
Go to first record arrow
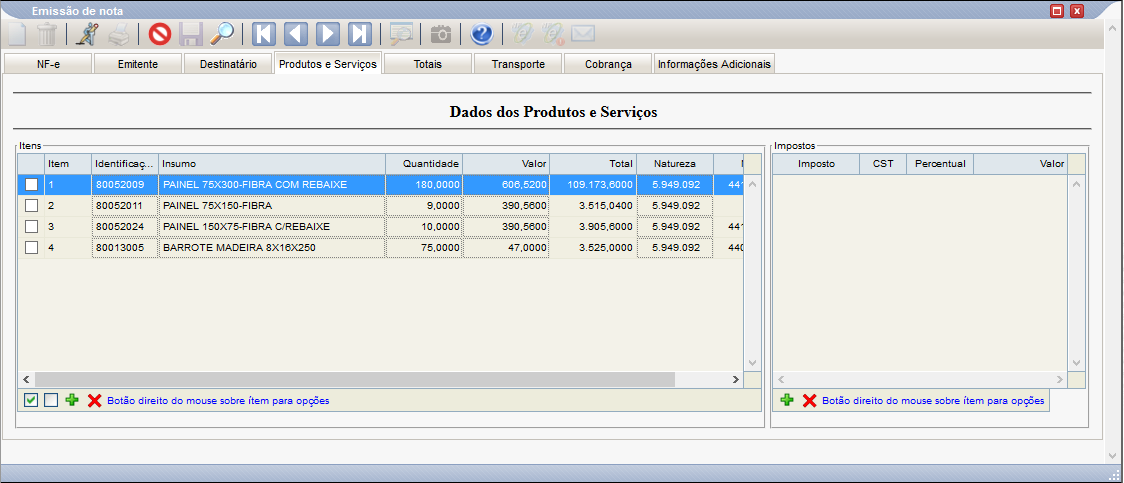tap(265, 34)
